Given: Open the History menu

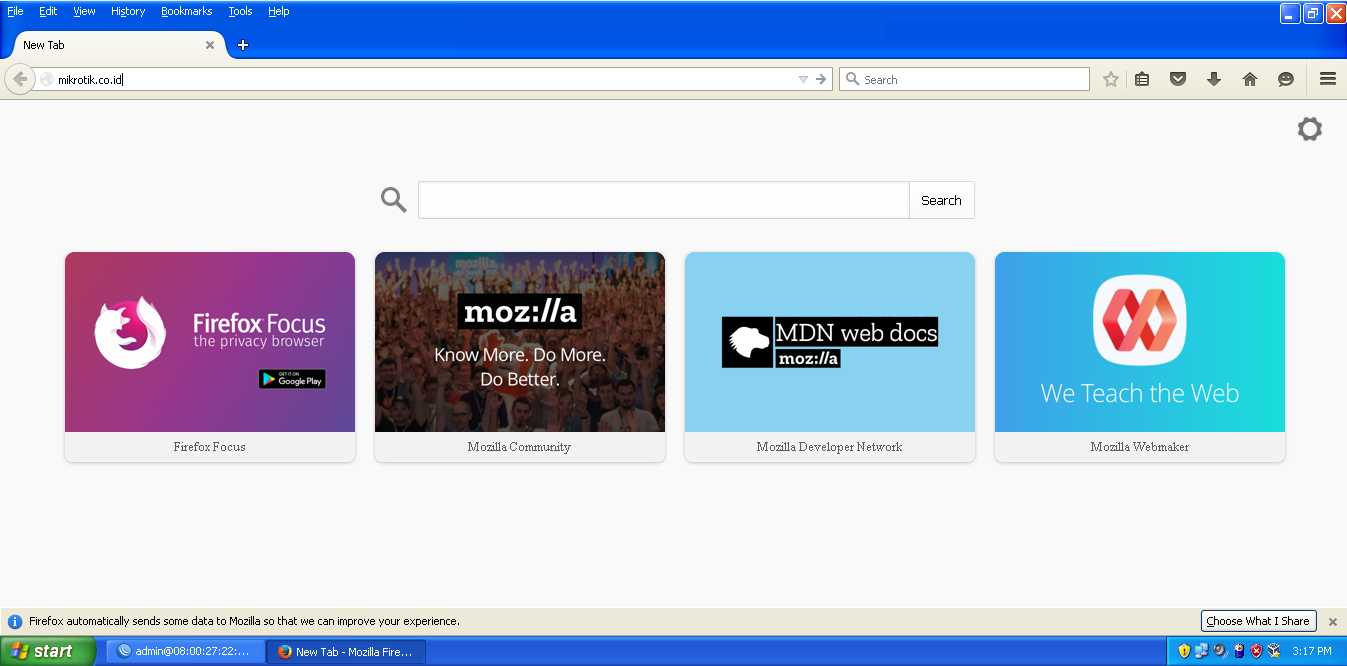Looking at the screenshot, I should pos(128,11).
